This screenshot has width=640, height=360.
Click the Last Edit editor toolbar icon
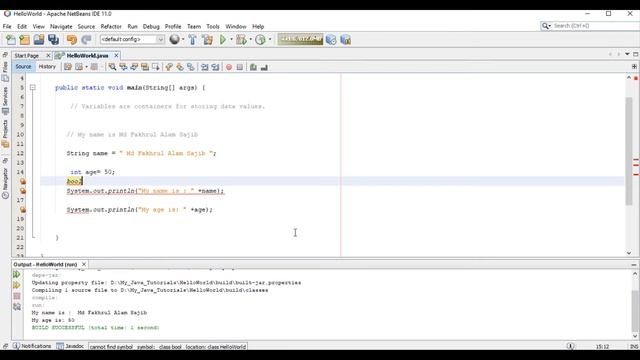coord(68,67)
